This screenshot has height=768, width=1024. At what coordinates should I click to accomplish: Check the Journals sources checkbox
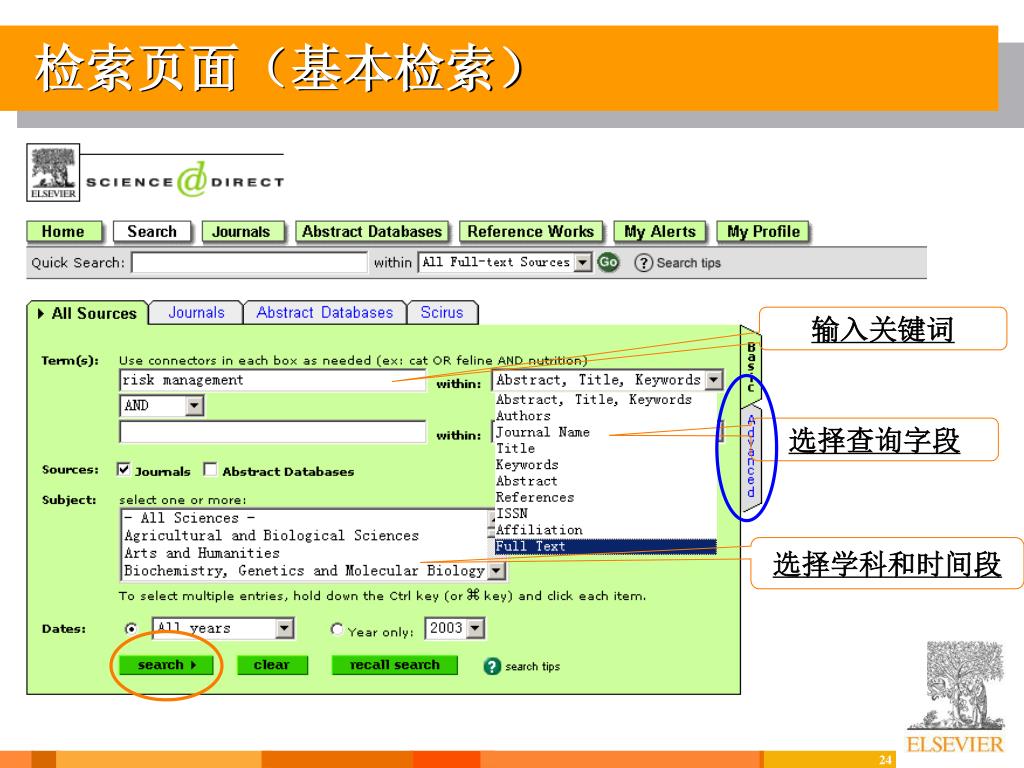(x=123, y=470)
